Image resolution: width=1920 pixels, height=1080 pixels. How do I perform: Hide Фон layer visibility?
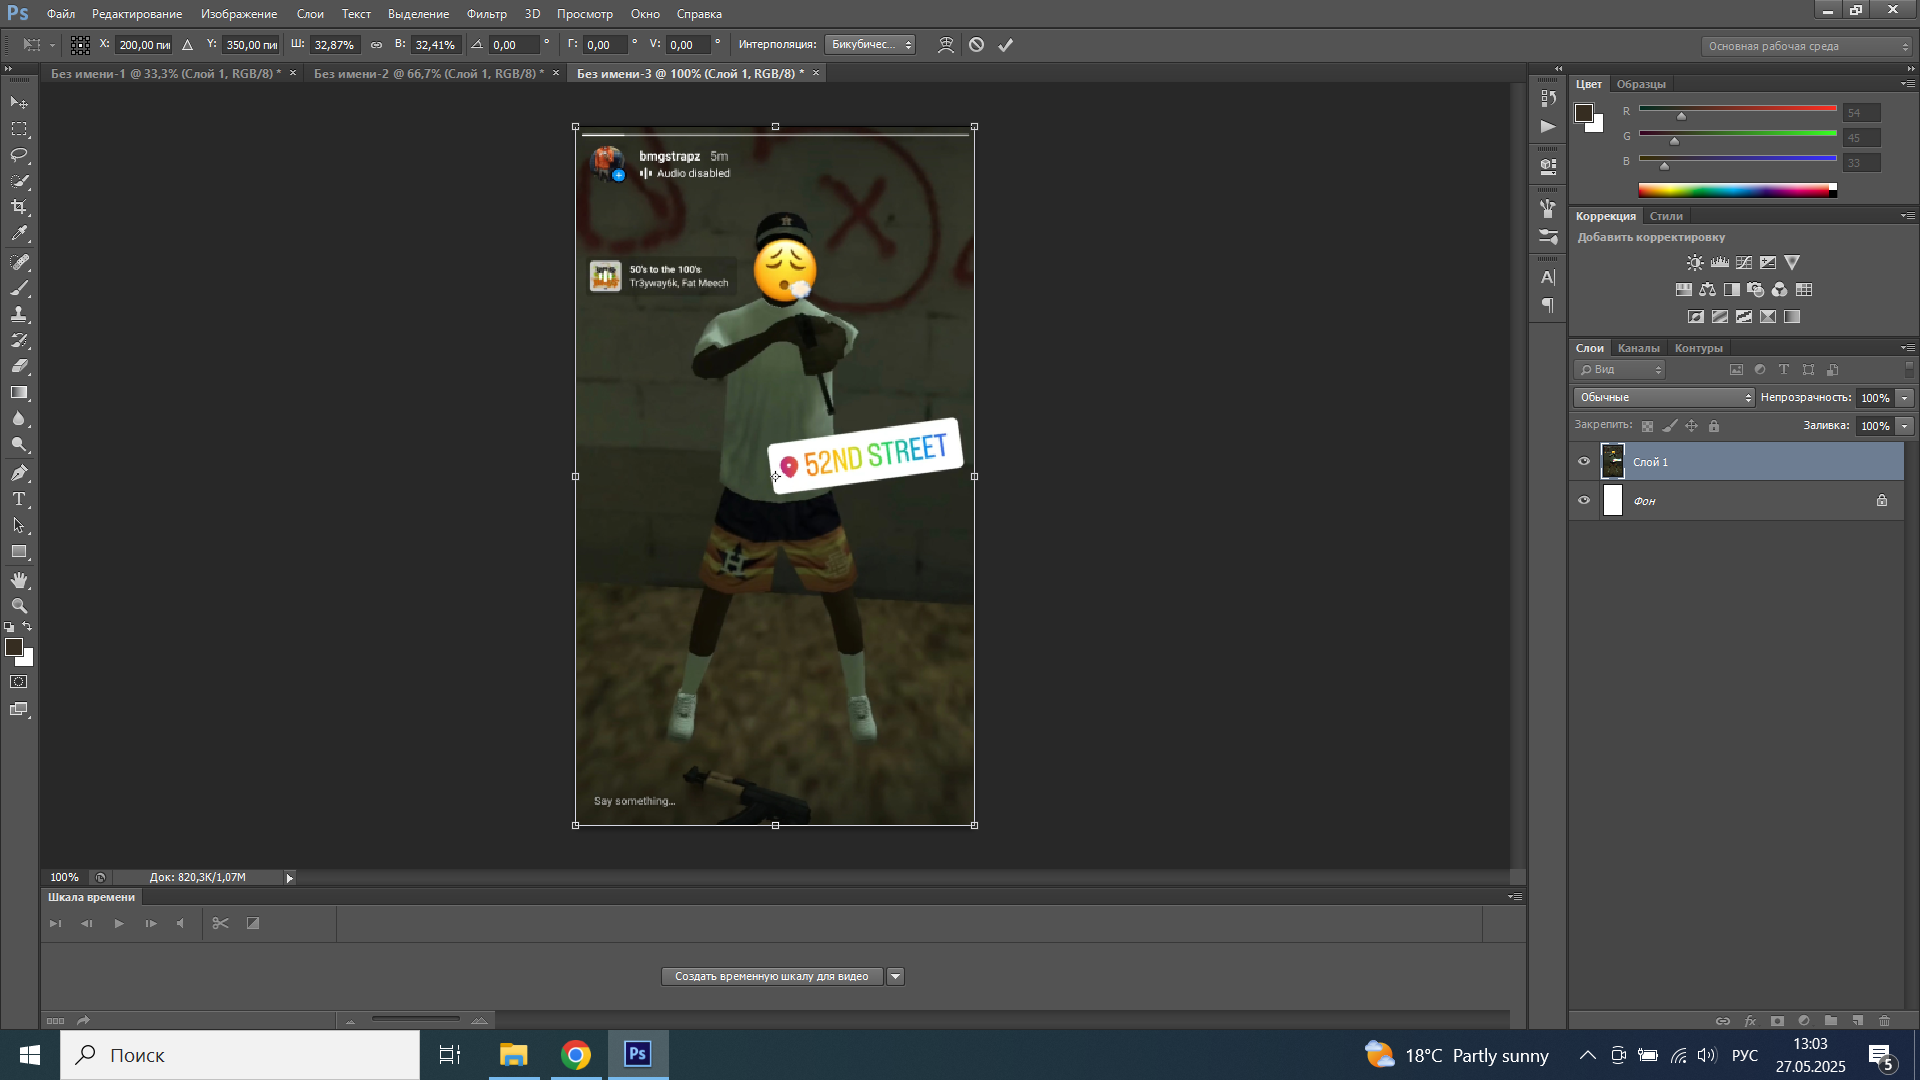(1584, 501)
